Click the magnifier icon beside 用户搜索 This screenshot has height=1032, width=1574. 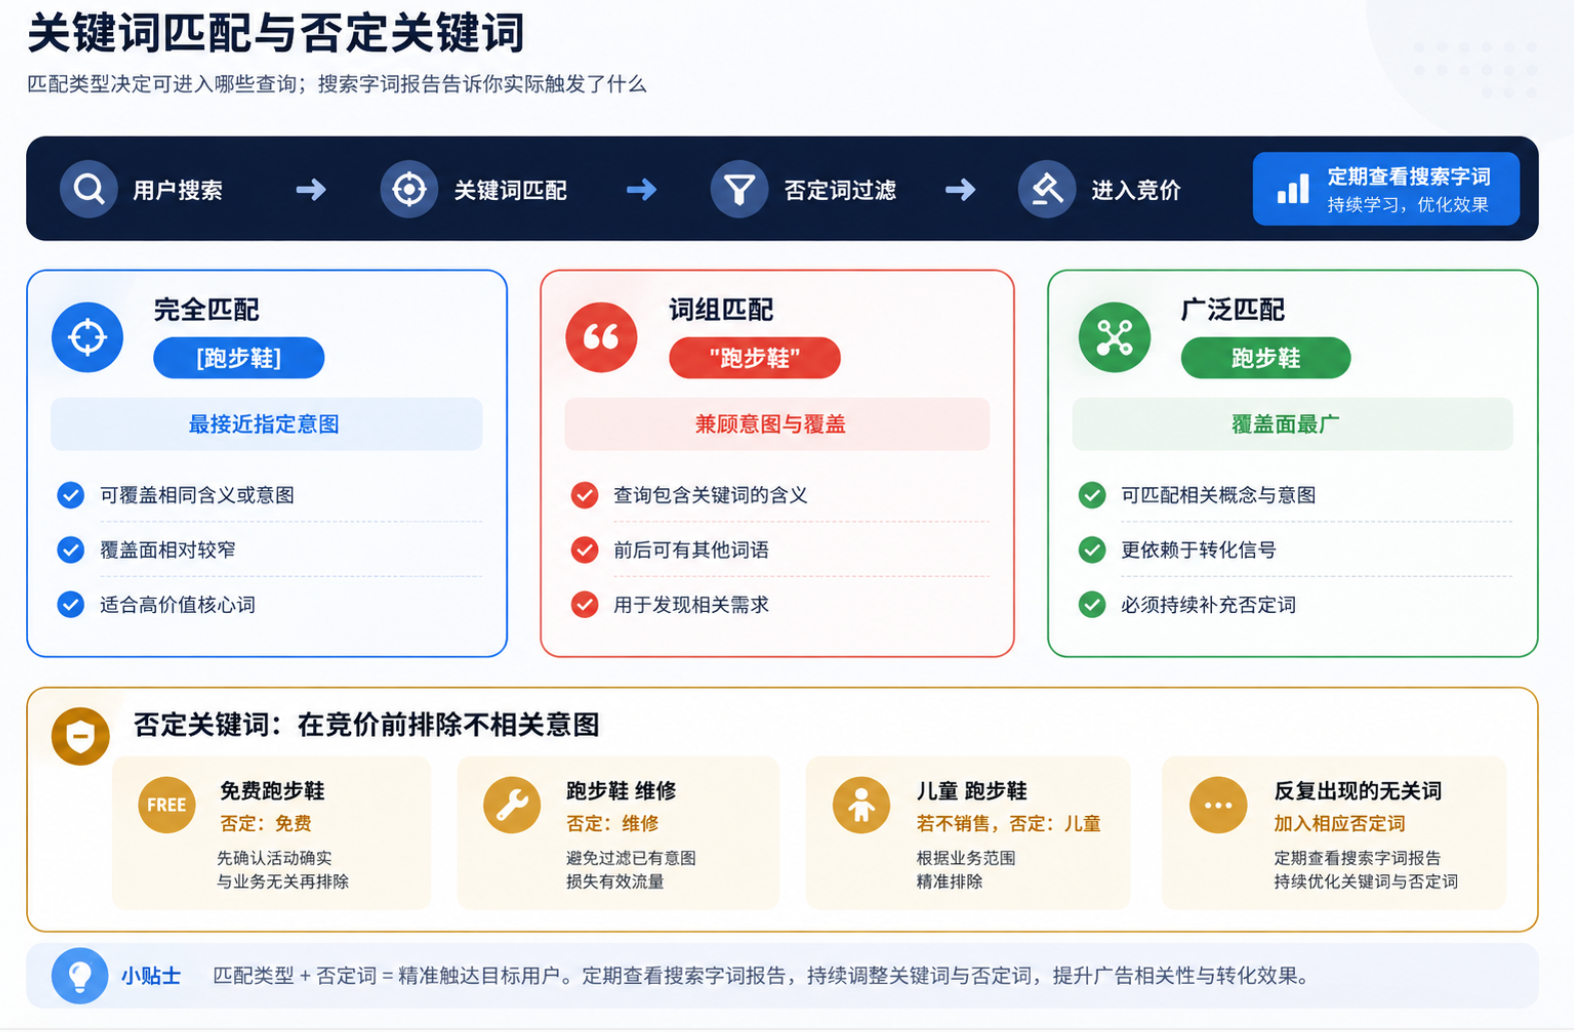coord(89,189)
